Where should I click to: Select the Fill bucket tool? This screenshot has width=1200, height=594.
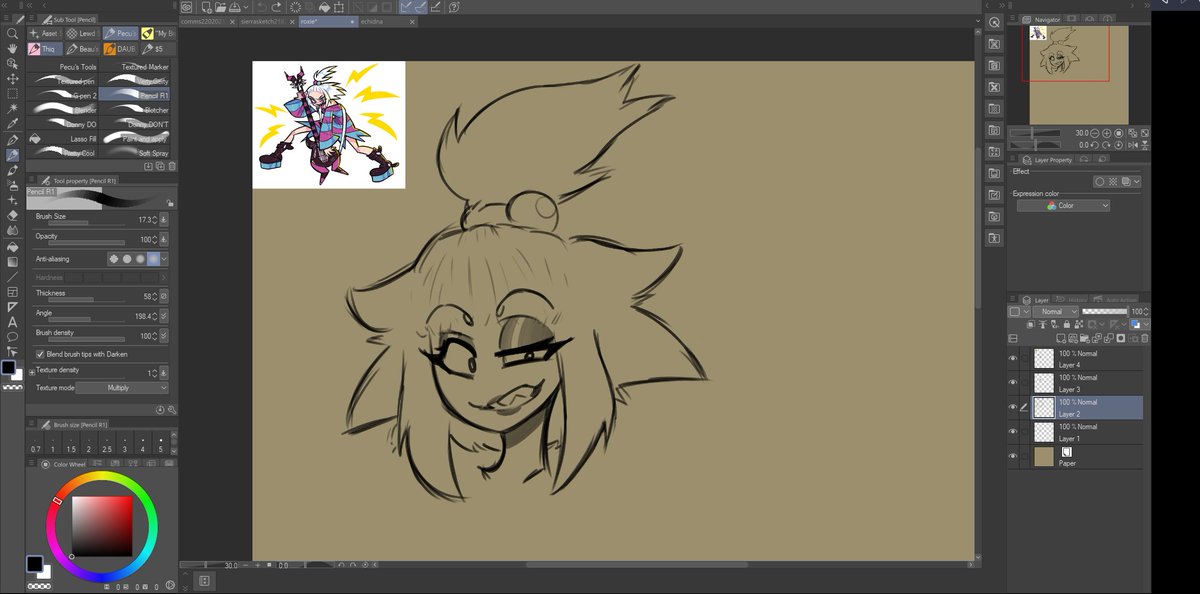(x=12, y=246)
